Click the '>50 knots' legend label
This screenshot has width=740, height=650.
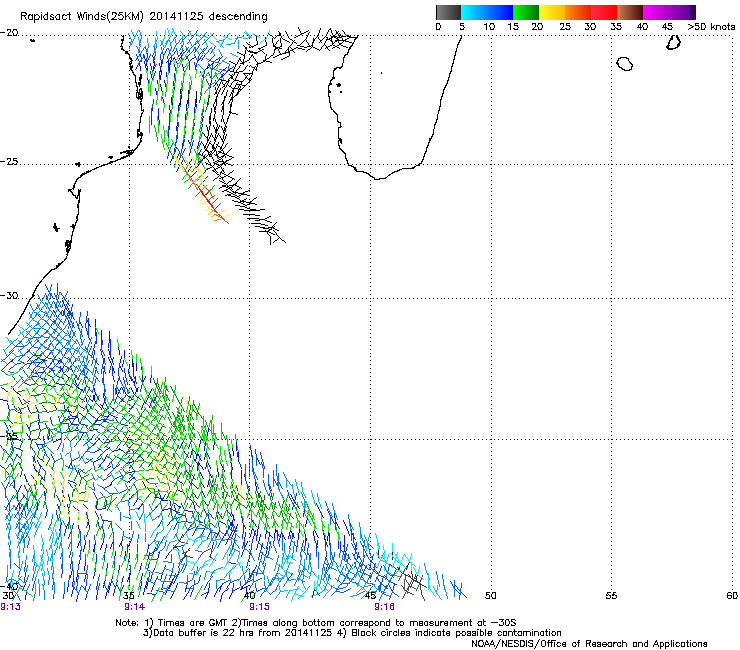click(711, 27)
